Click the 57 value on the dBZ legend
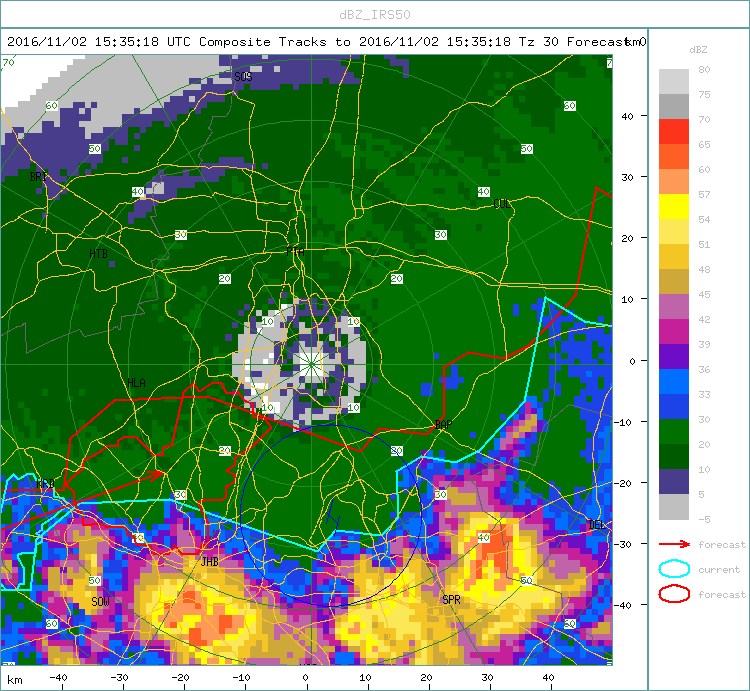 point(704,194)
